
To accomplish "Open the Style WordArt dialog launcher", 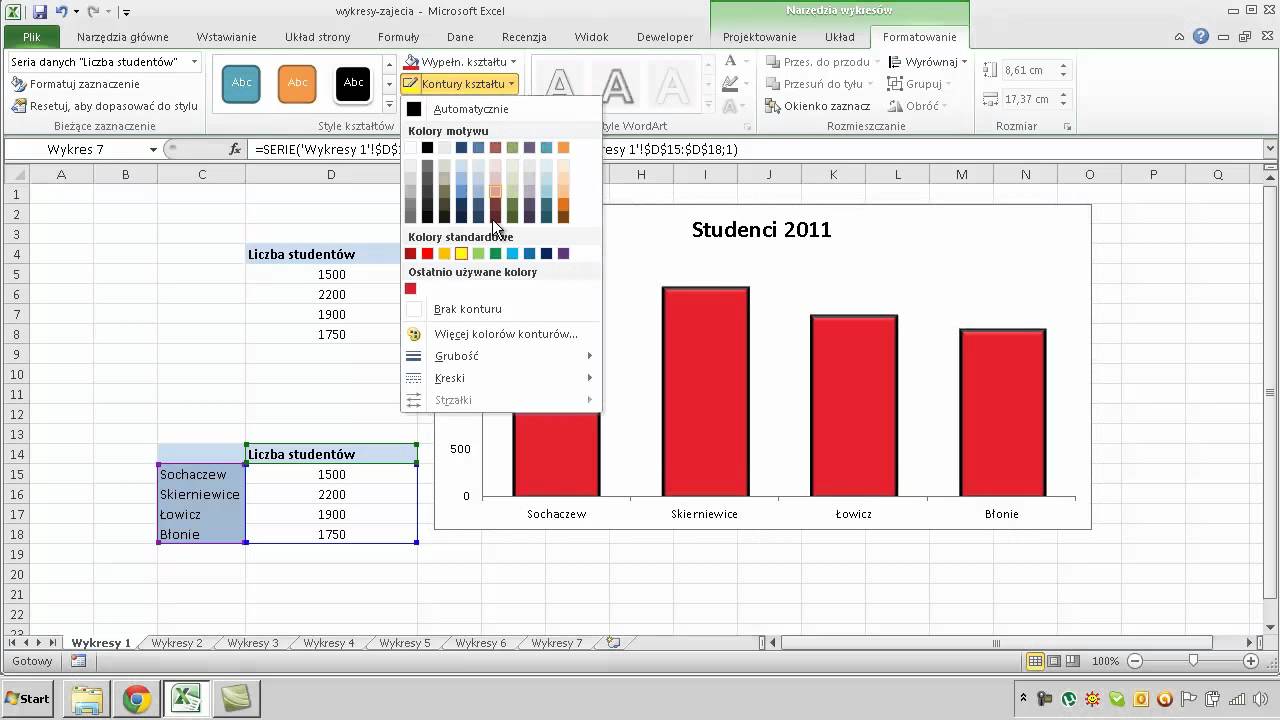I will click(x=747, y=127).
